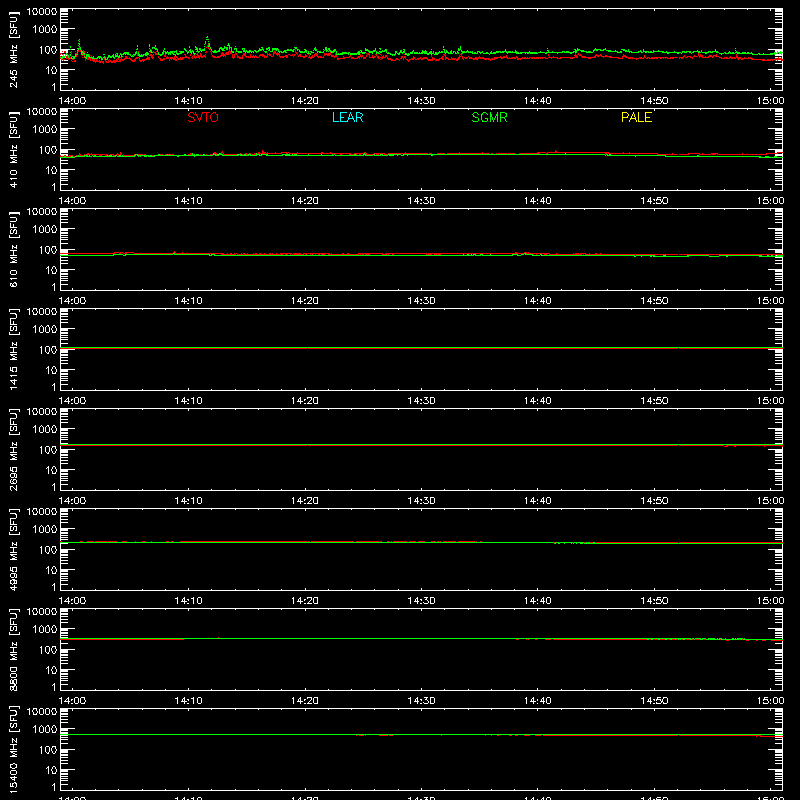Viewport: 800px width, 800px height.
Task: Click 14:10 time label below 245 MHz plot
Action: (188, 101)
